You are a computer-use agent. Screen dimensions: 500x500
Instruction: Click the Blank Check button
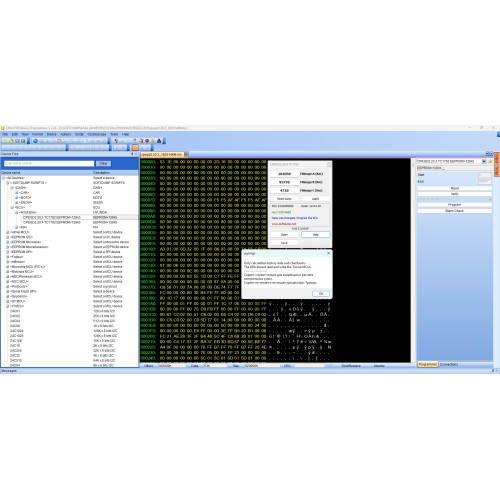coord(455,211)
